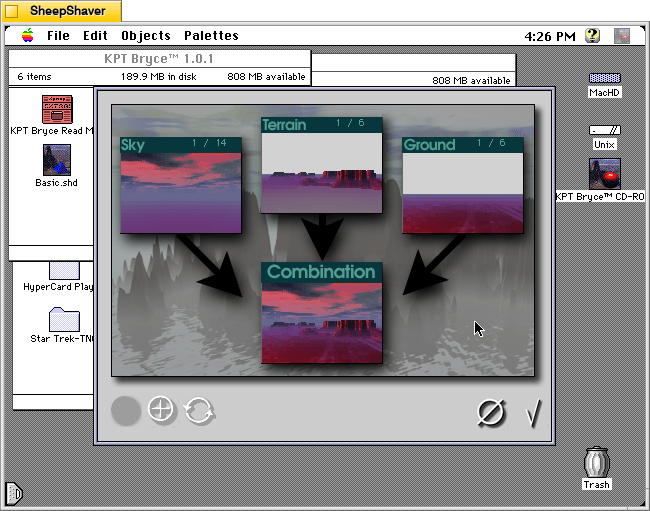Open the Apple menu
The image size is (650, 511).
coord(28,36)
